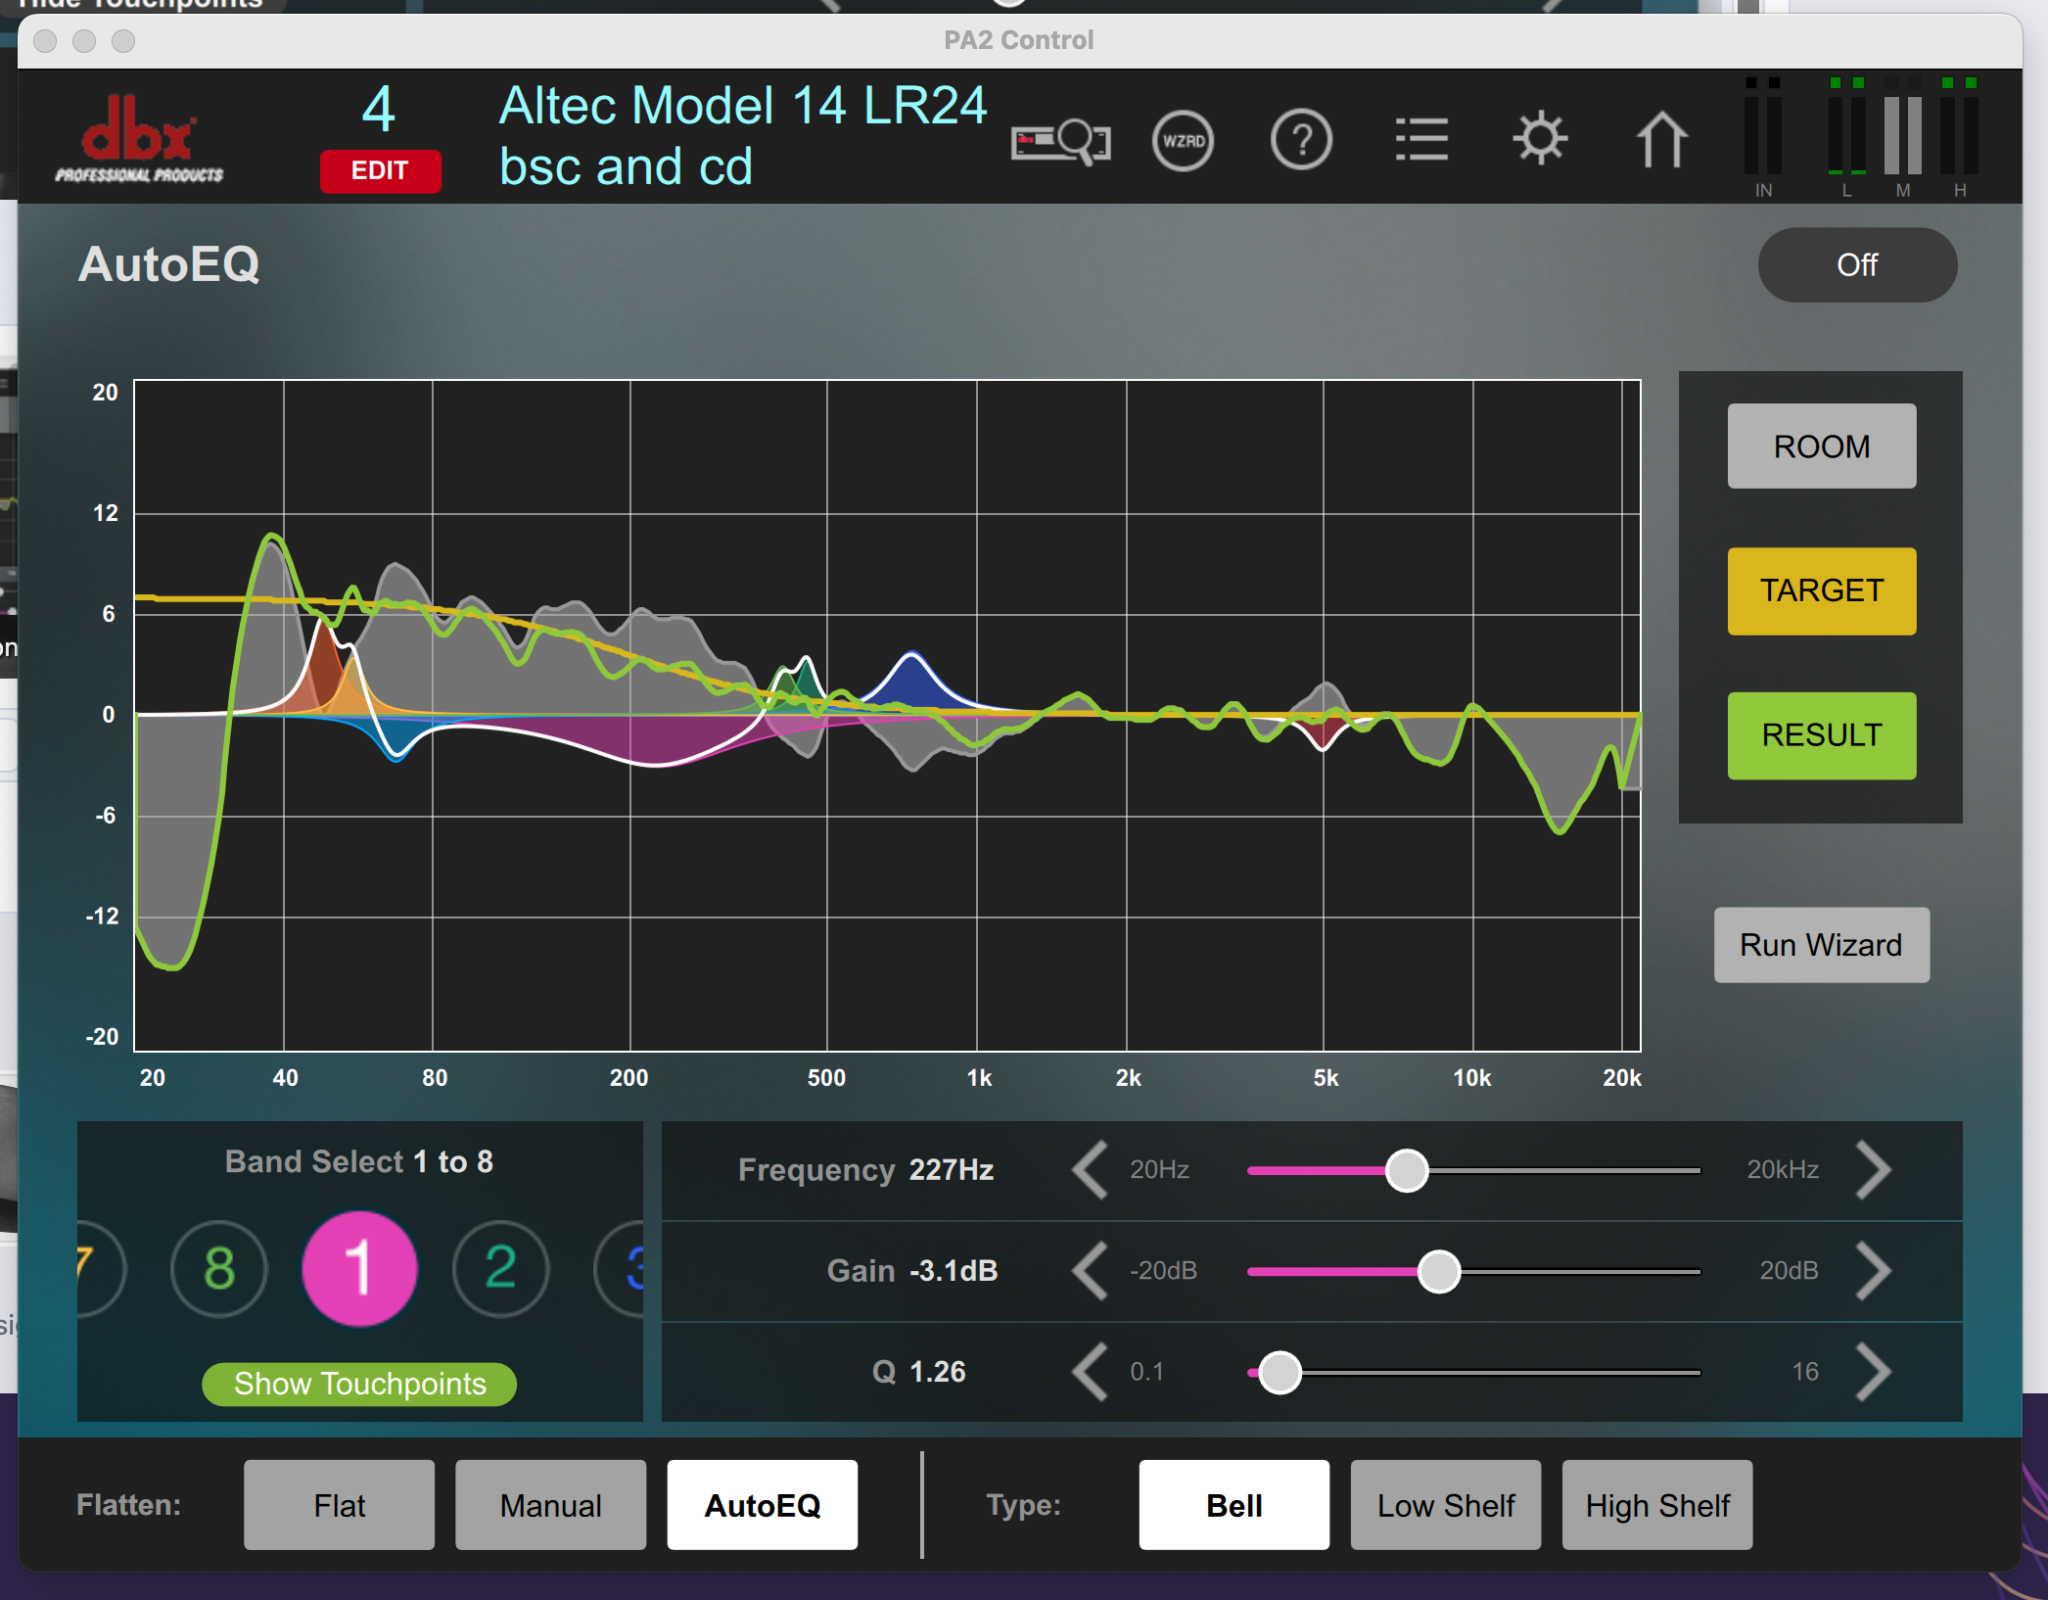The image size is (2048, 1600).
Task: Click the Show Touchpoints button
Action: coord(359,1384)
